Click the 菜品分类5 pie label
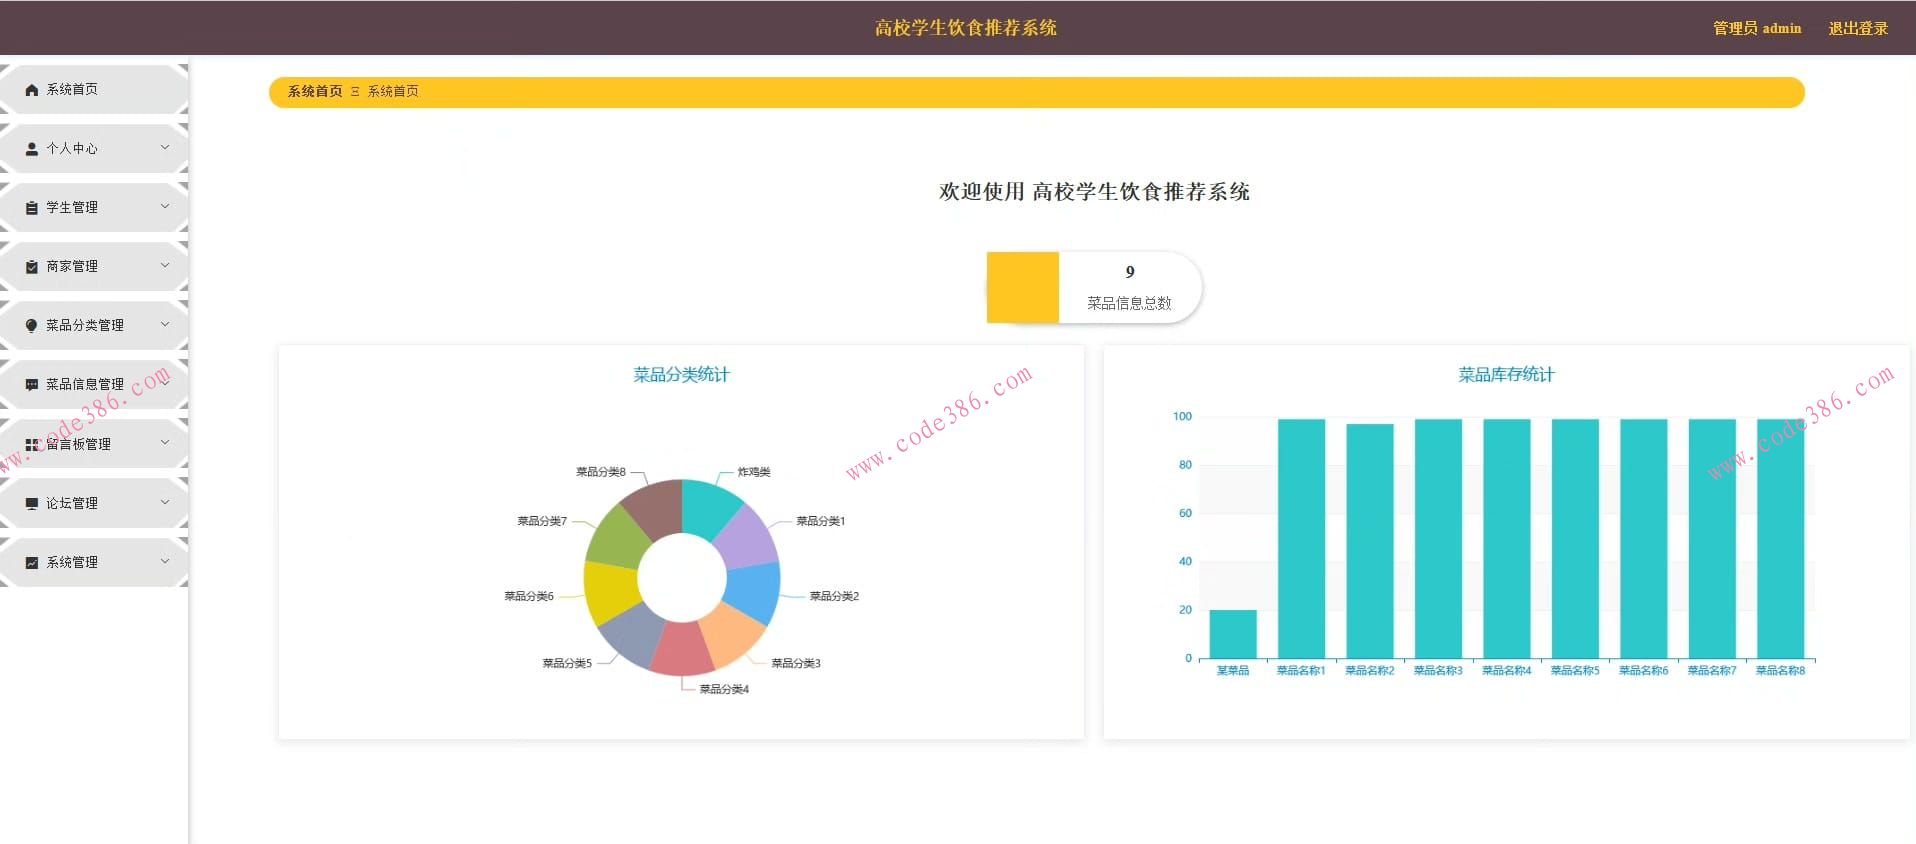 click(x=567, y=663)
